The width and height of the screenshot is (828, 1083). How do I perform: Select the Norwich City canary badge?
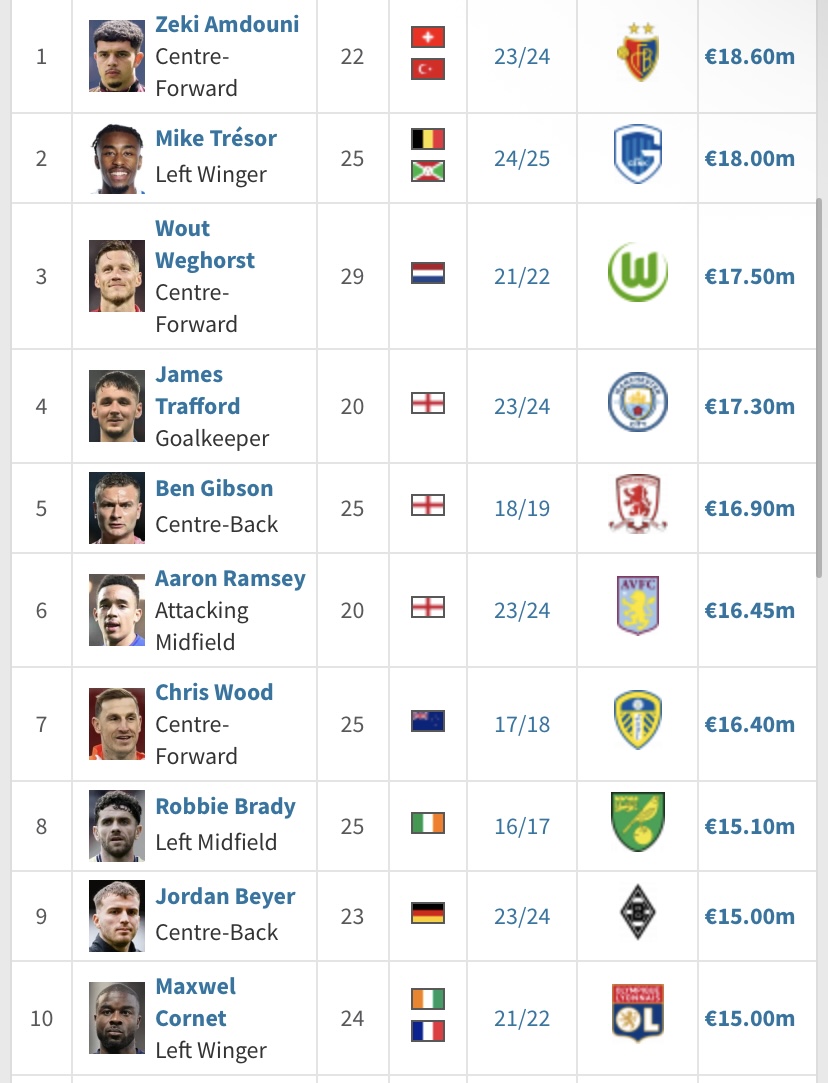(x=638, y=822)
